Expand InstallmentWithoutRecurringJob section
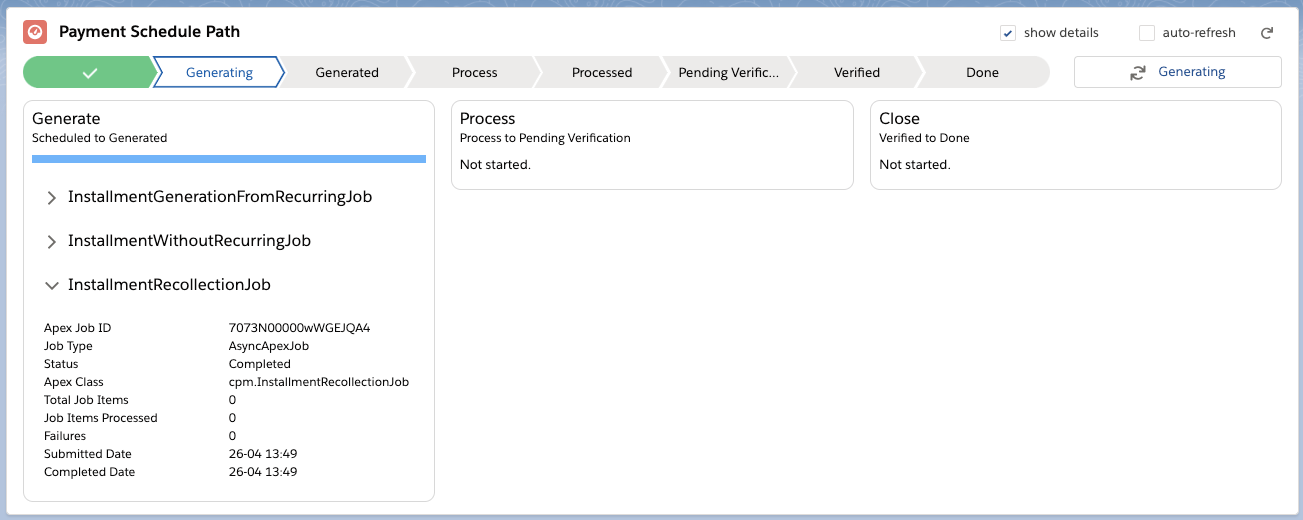 tap(52, 242)
